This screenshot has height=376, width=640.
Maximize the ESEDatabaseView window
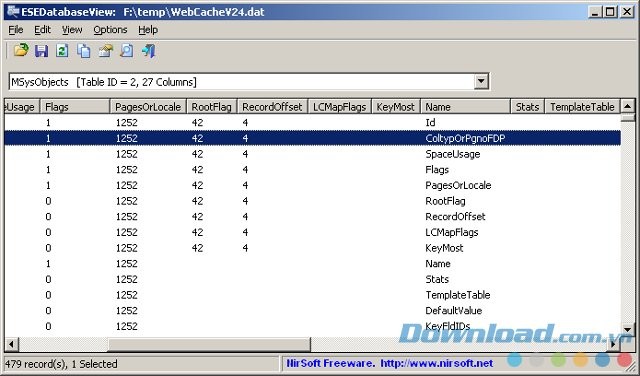[610, 11]
